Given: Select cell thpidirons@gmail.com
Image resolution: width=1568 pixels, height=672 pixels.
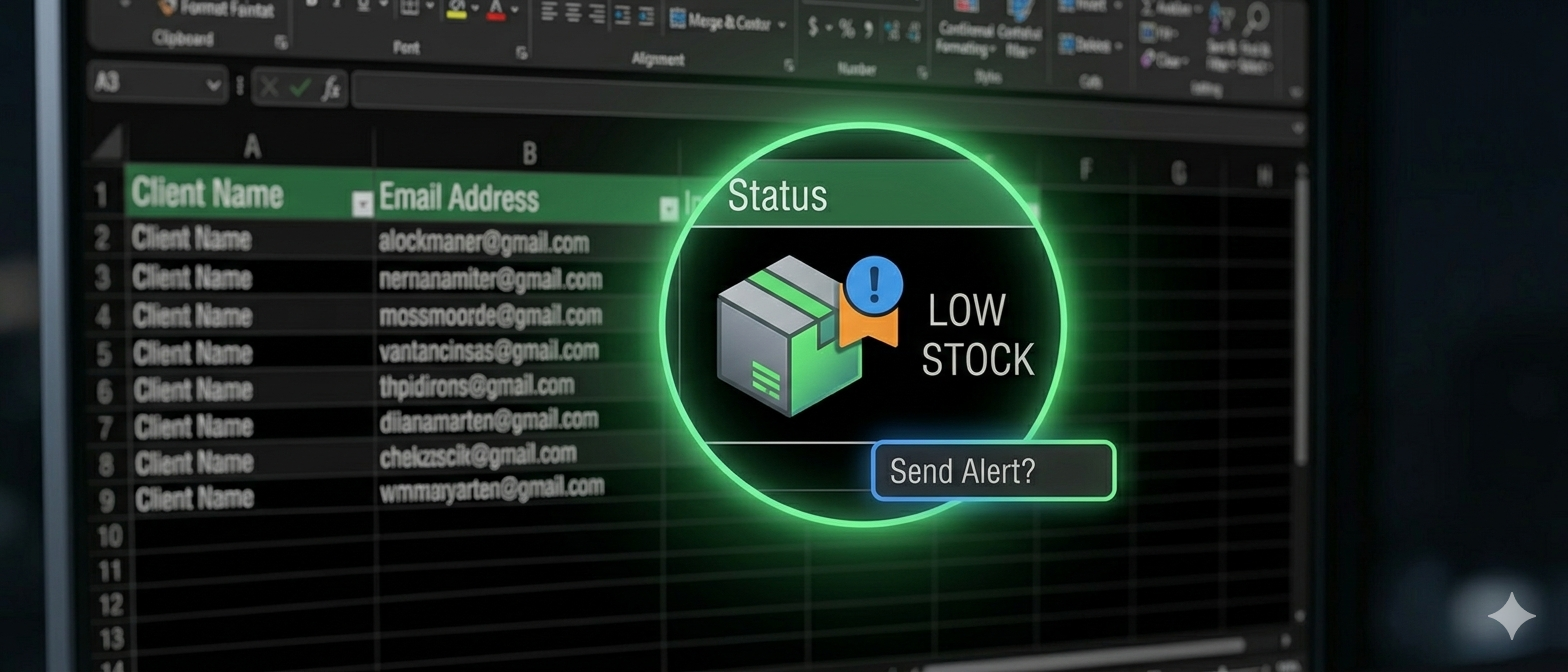Looking at the screenshot, I should pos(520,386).
